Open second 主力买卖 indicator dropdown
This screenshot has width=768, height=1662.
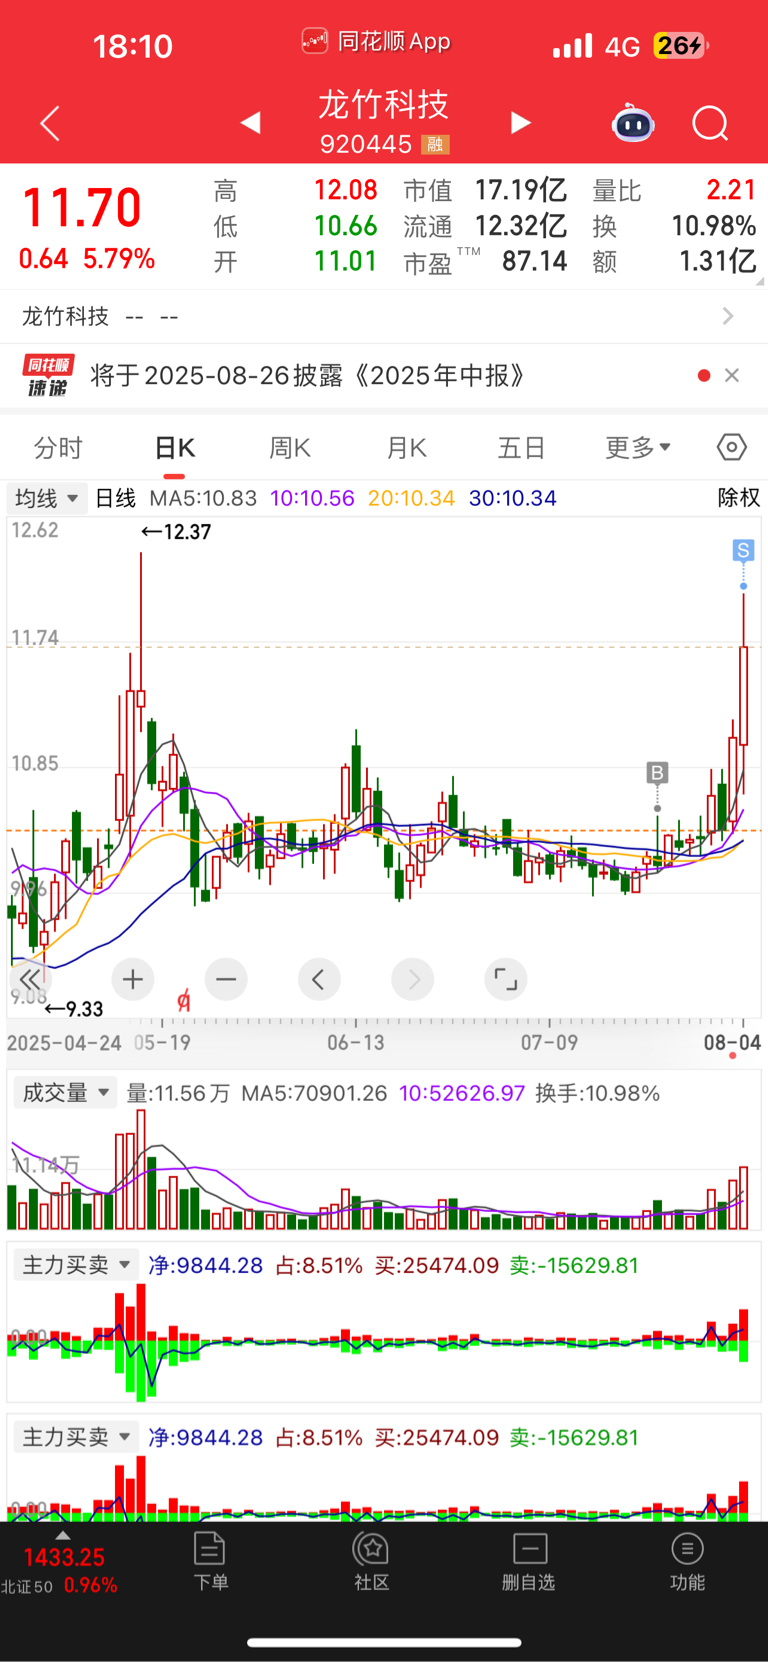tap(76, 1437)
